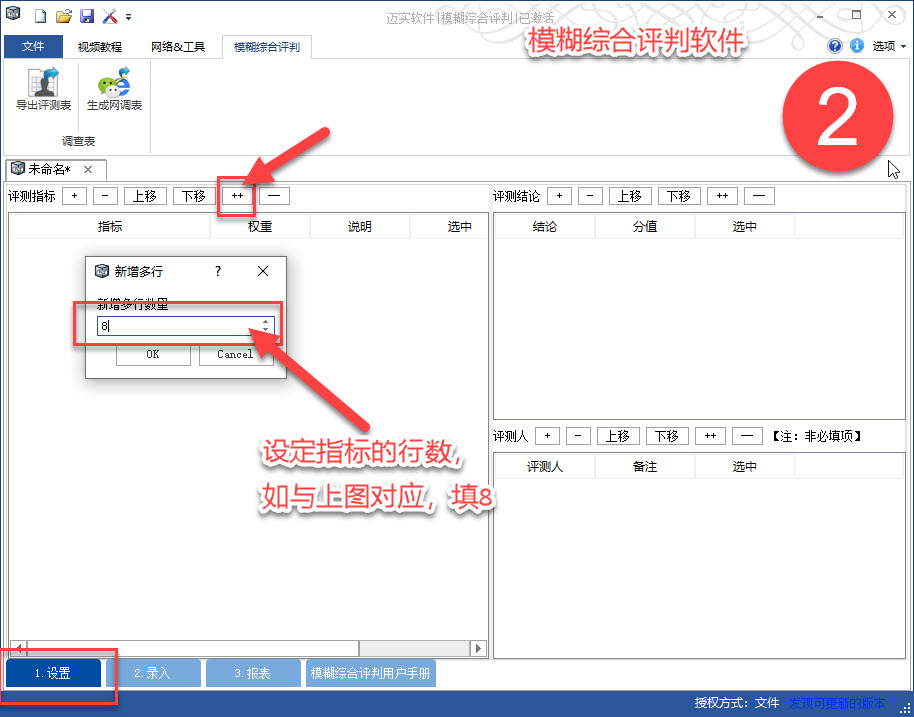Add one row to 评测人
The image size is (914, 717).
pos(547,436)
